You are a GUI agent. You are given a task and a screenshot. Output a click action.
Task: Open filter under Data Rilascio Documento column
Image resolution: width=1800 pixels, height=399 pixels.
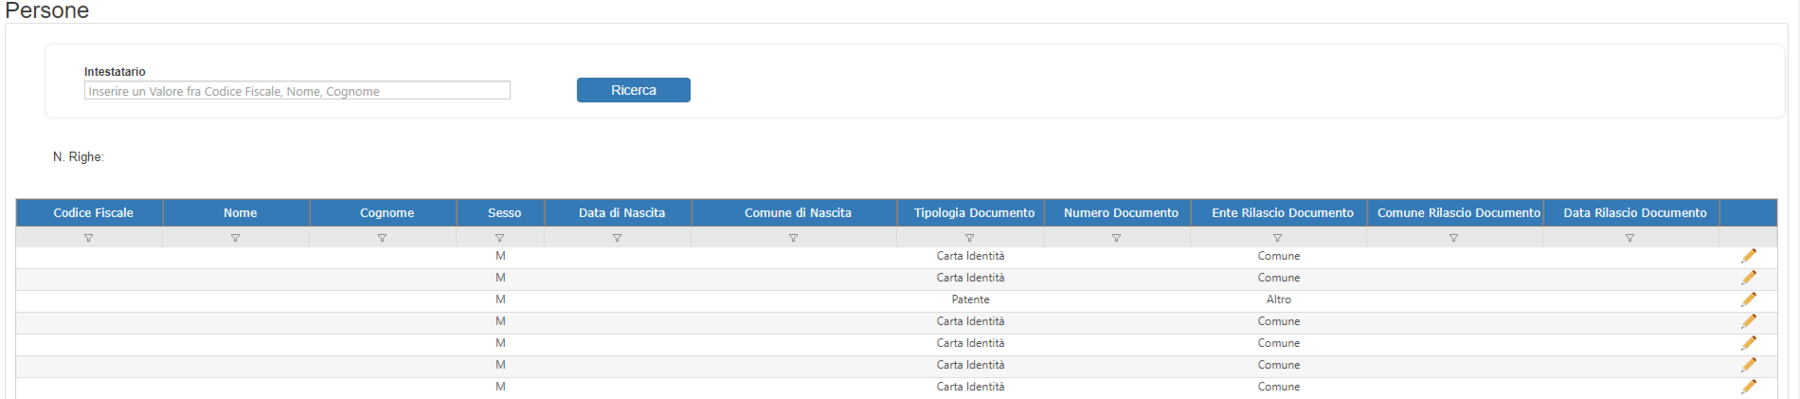(x=1630, y=238)
